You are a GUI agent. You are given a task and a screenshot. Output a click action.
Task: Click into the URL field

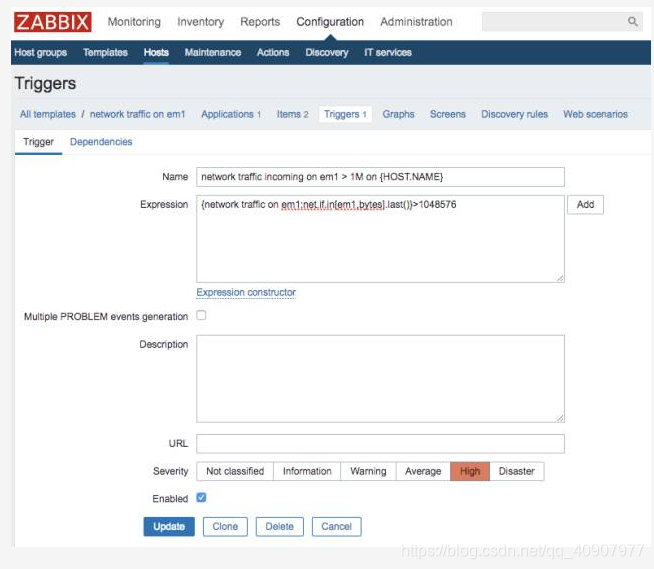click(380, 443)
